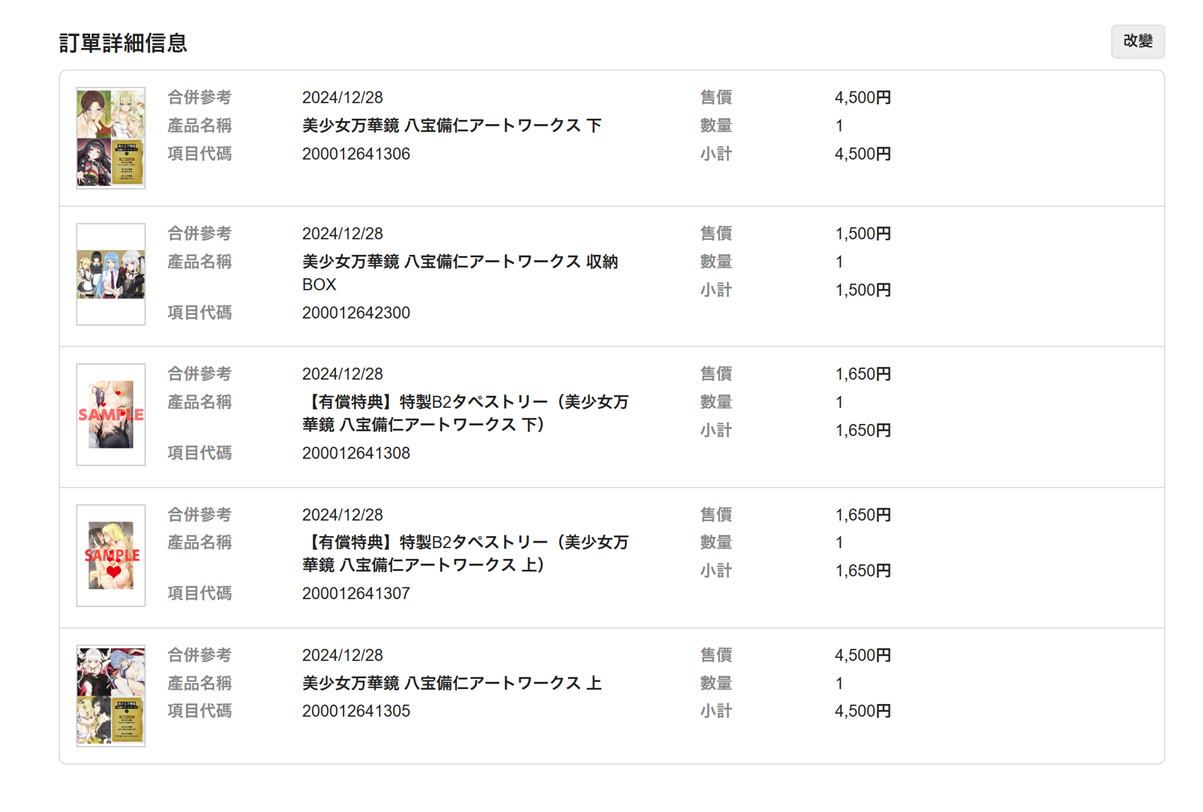
Task: Select 【有償特典】特製B2タペストリー (アートワークス 上) title
Action: click(465, 553)
